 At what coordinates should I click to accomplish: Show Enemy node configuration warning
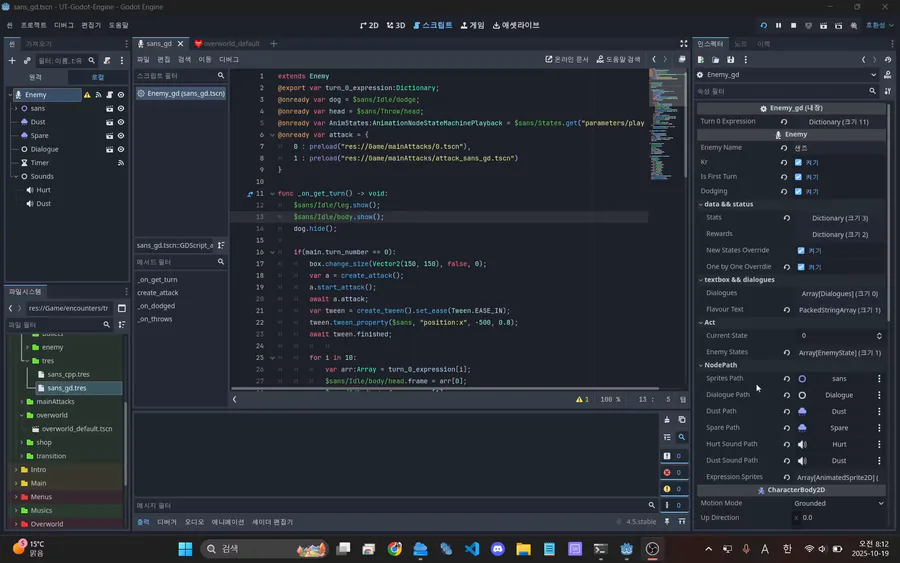[x=87, y=95]
